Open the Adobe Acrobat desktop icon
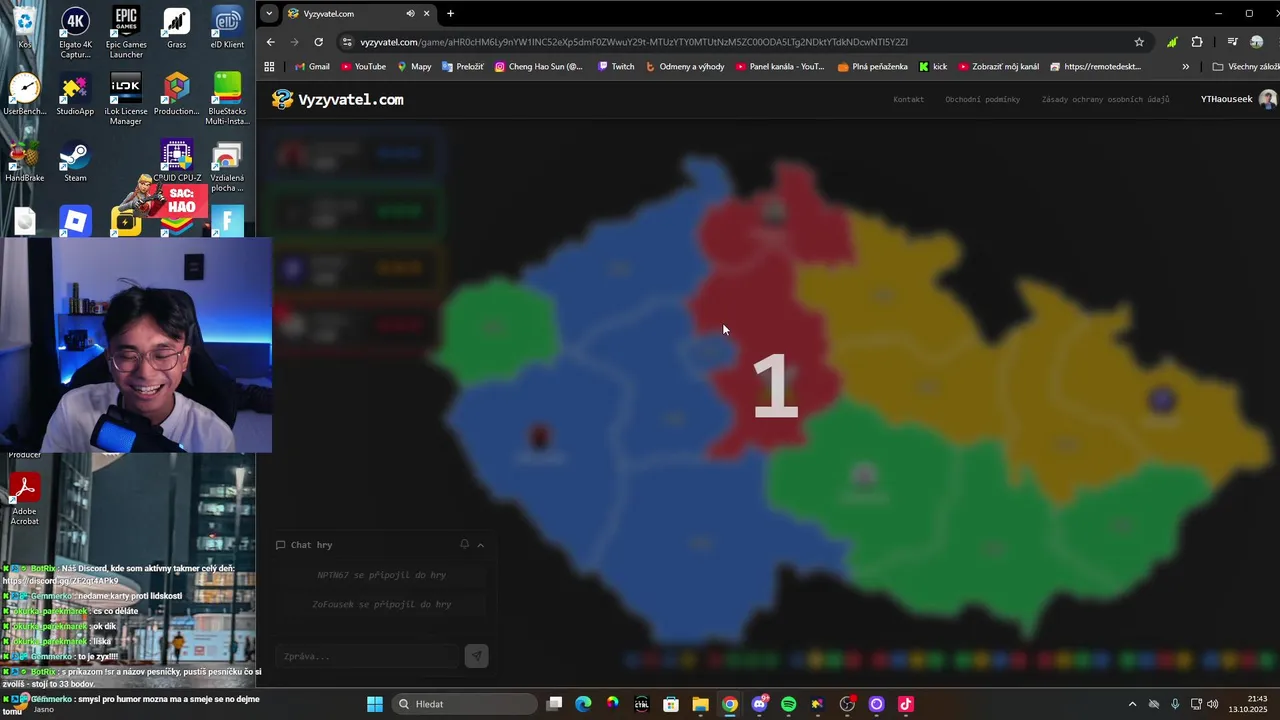The height and width of the screenshot is (720, 1280). [x=24, y=498]
